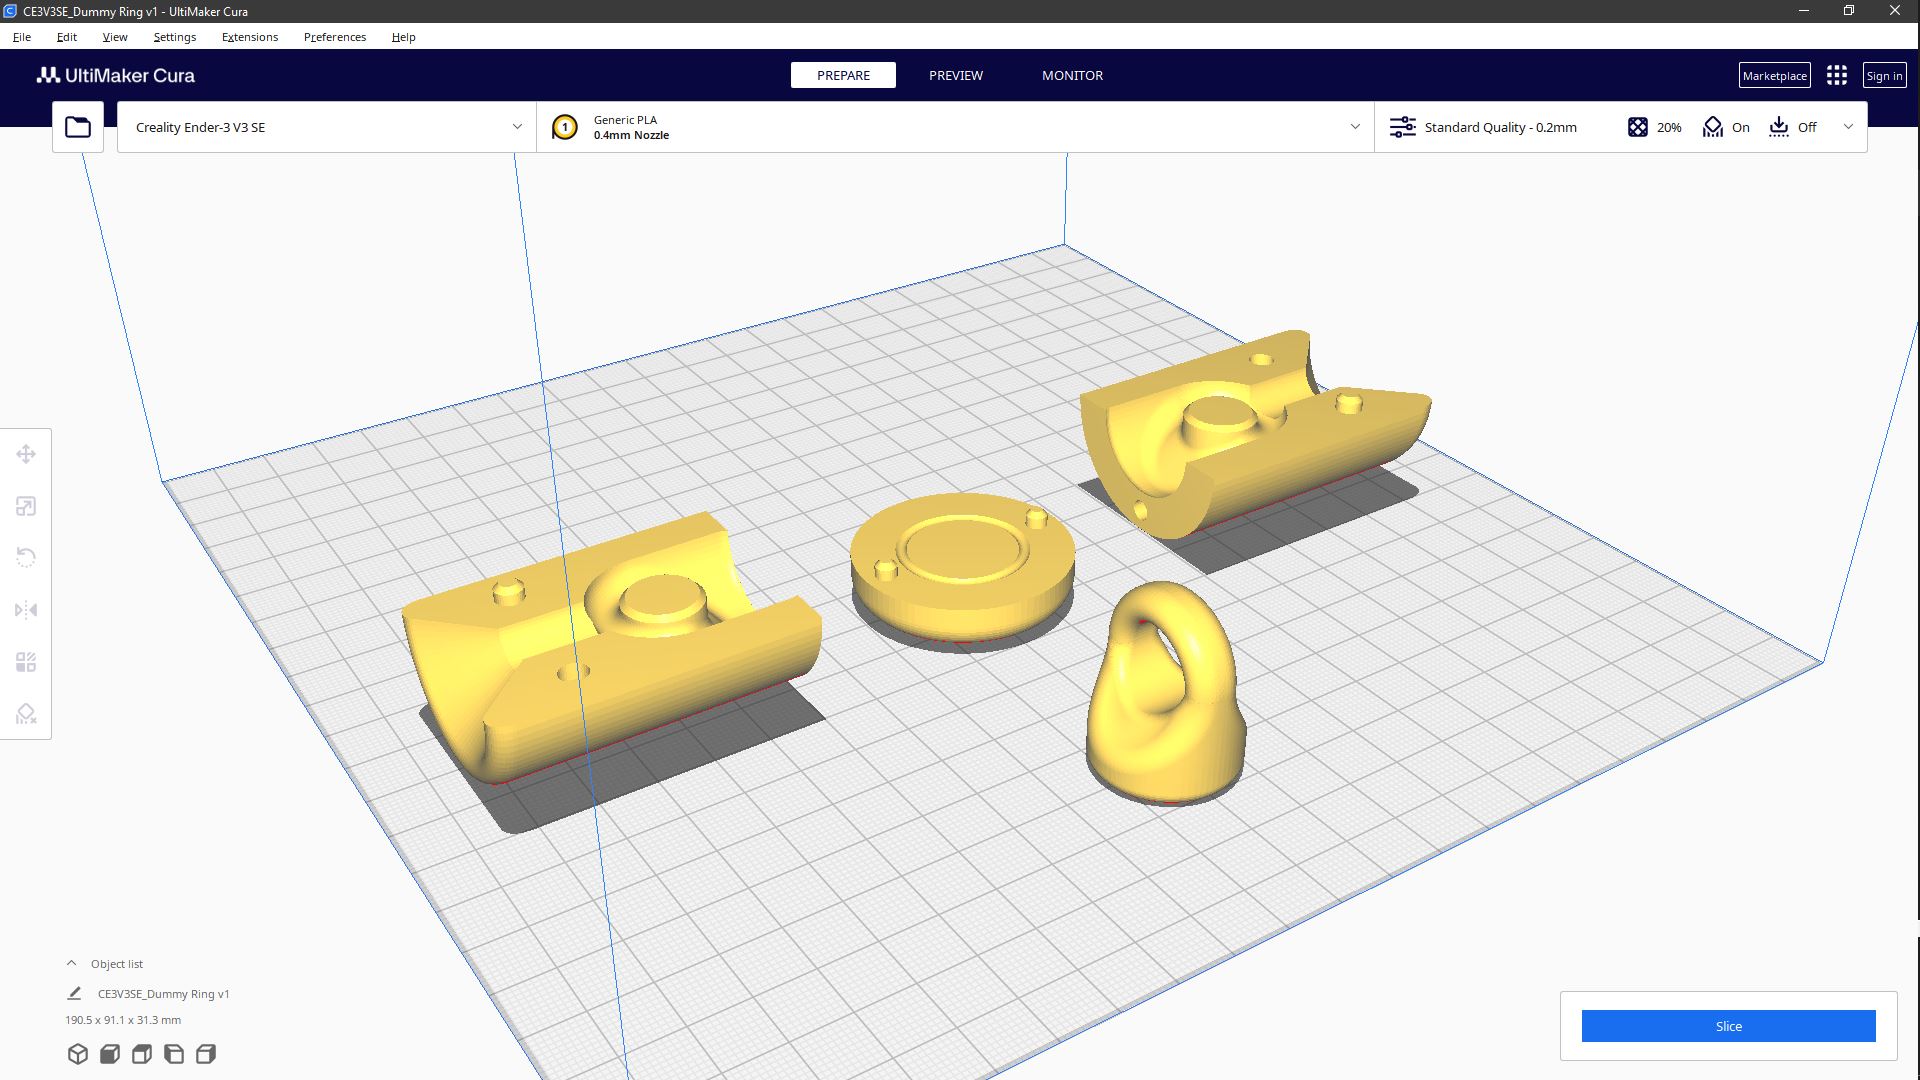Collapse the Object list

[x=71, y=963]
